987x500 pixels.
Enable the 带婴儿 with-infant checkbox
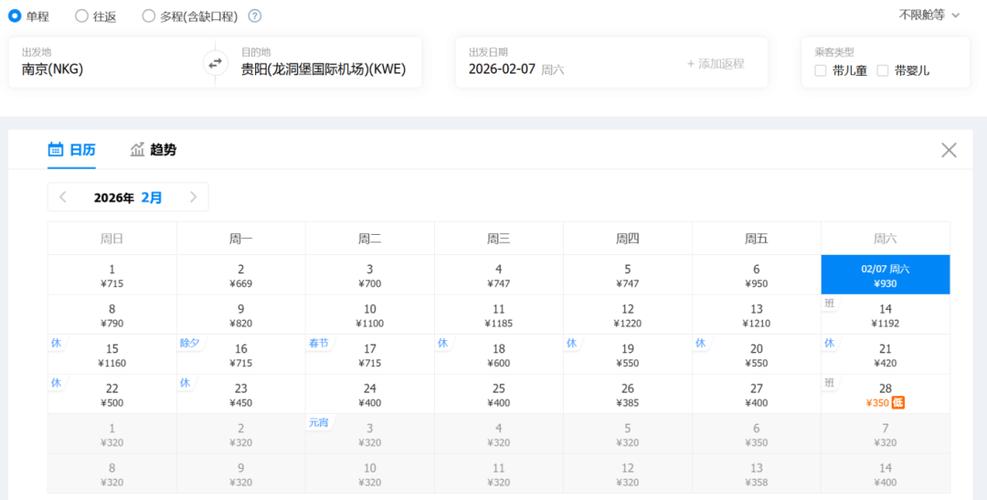tap(883, 71)
